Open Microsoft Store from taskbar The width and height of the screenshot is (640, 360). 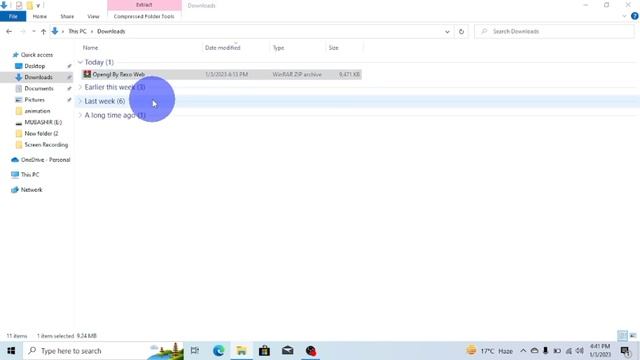pos(264,351)
